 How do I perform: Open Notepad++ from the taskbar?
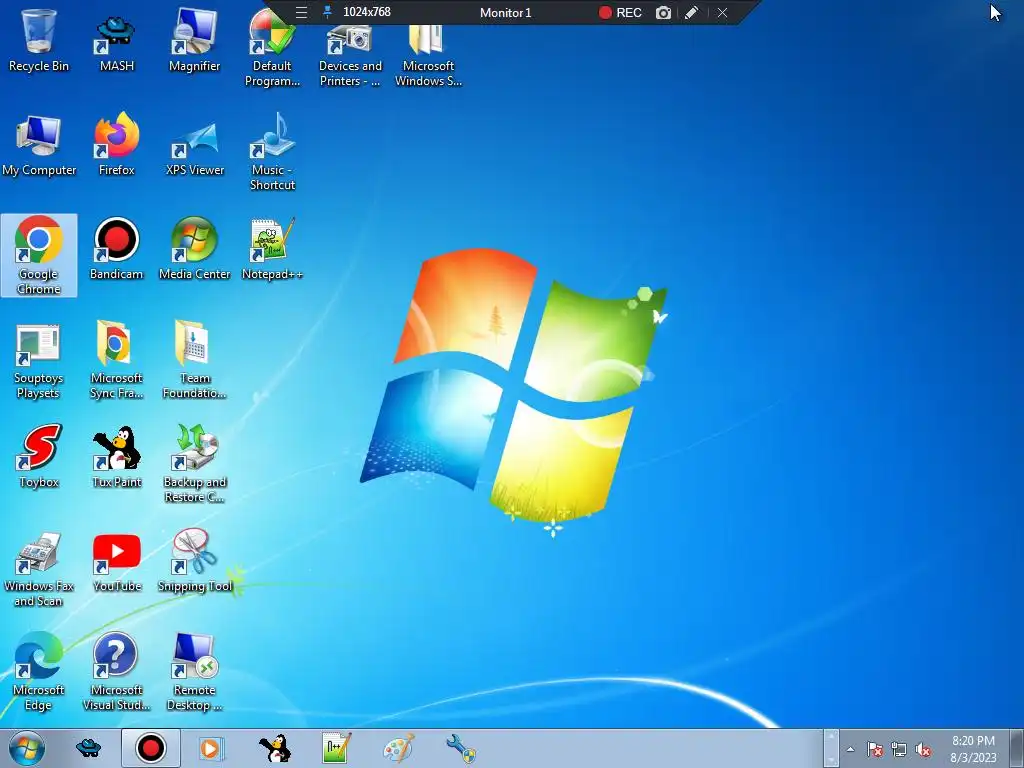click(336, 748)
